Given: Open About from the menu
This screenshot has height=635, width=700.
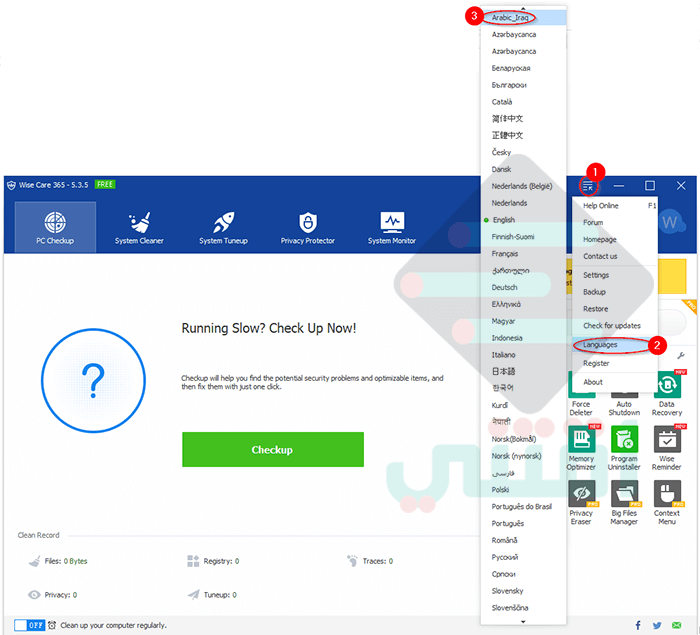Looking at the screenshot, I should pyautogui.click(x=615, y=382).
